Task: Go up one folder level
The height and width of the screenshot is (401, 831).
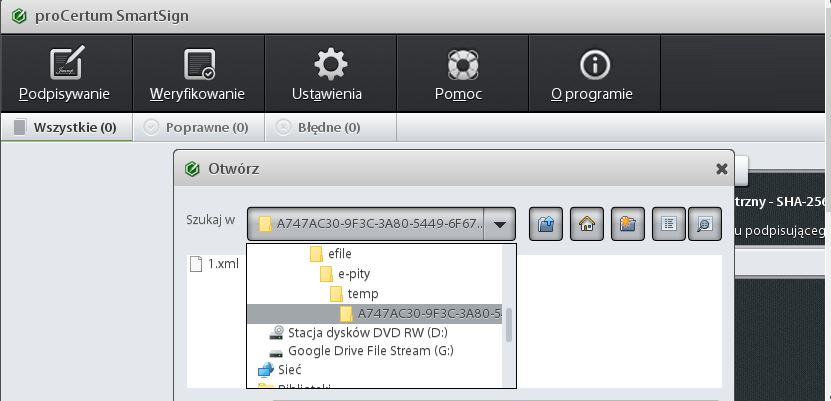Action: click(546, 225)
